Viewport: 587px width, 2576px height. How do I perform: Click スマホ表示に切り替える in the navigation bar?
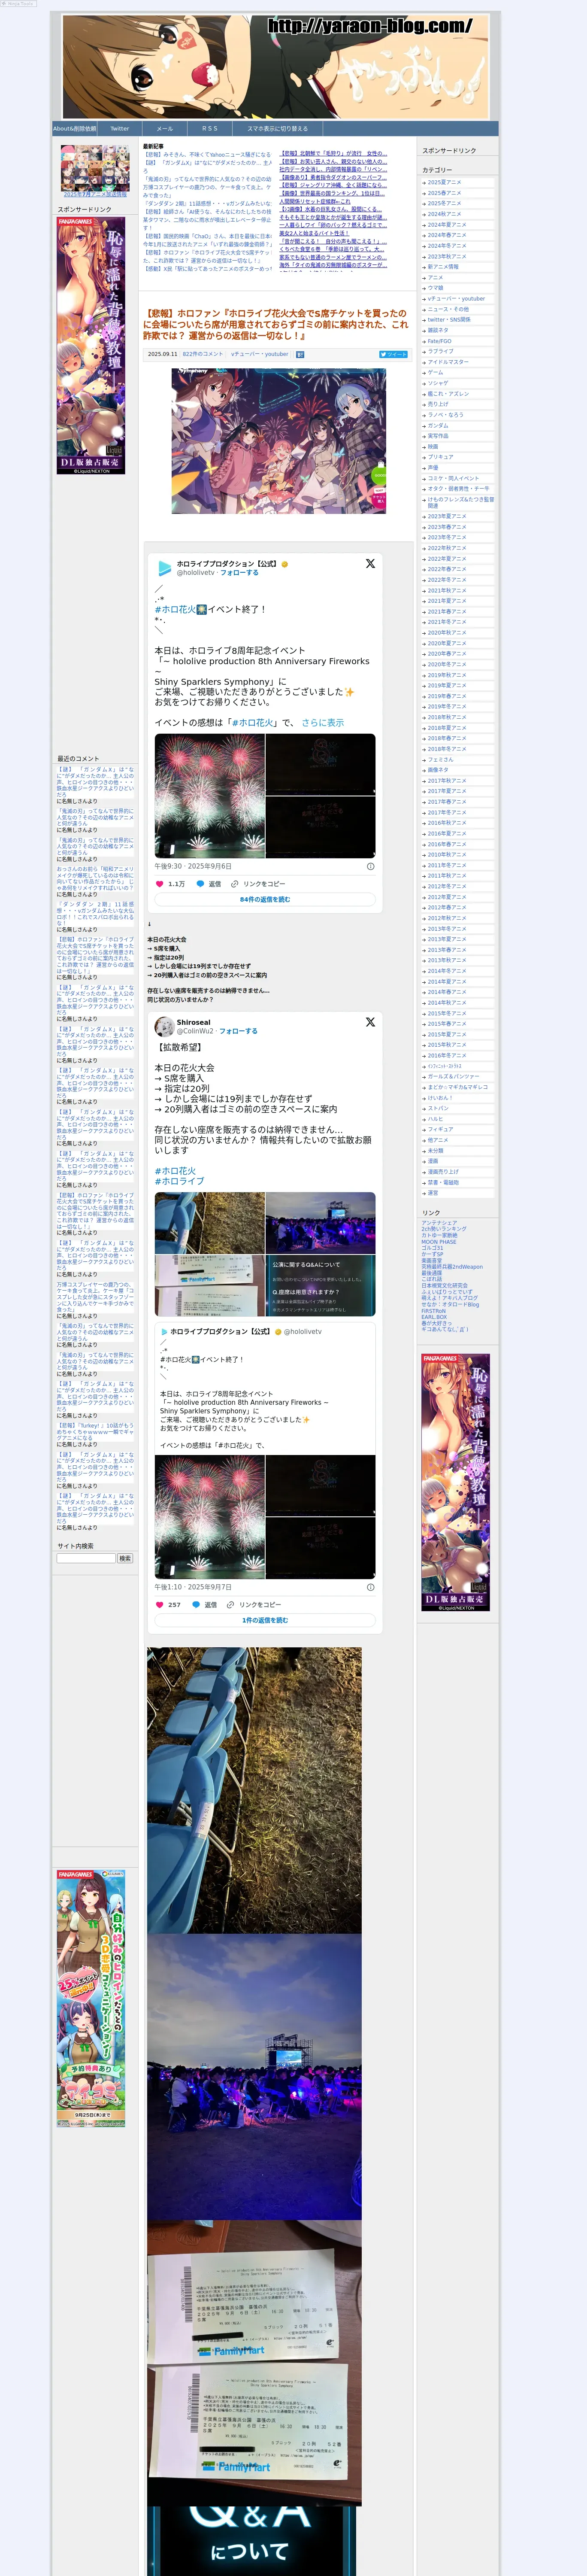pos(278,129)
